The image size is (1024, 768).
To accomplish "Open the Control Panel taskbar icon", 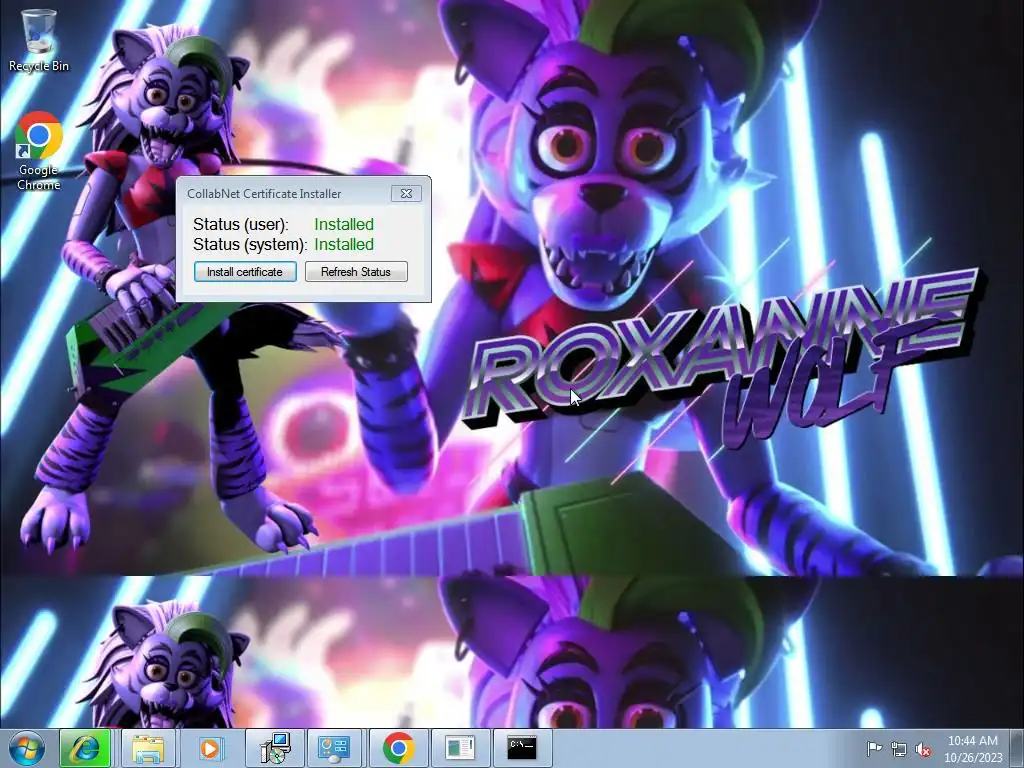I will (334, 748).
